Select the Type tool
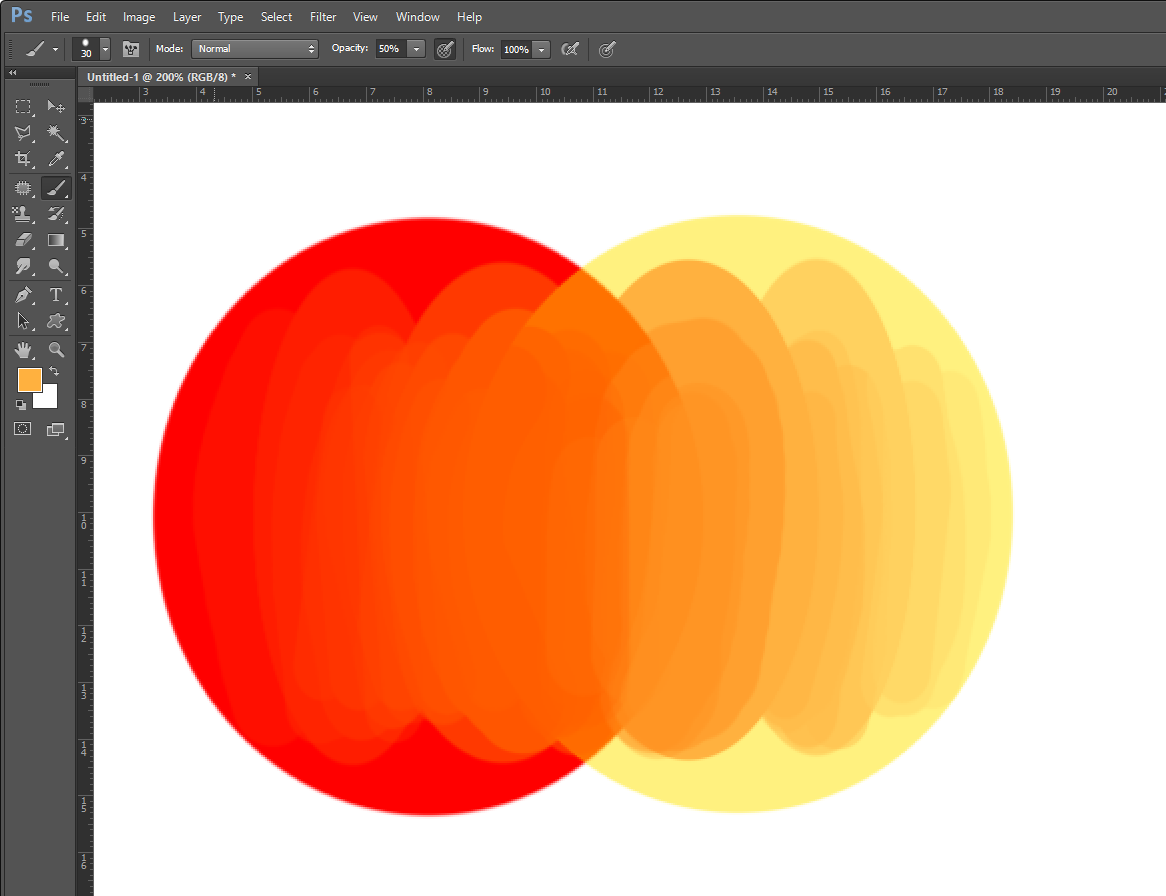 tap(56, 295)
